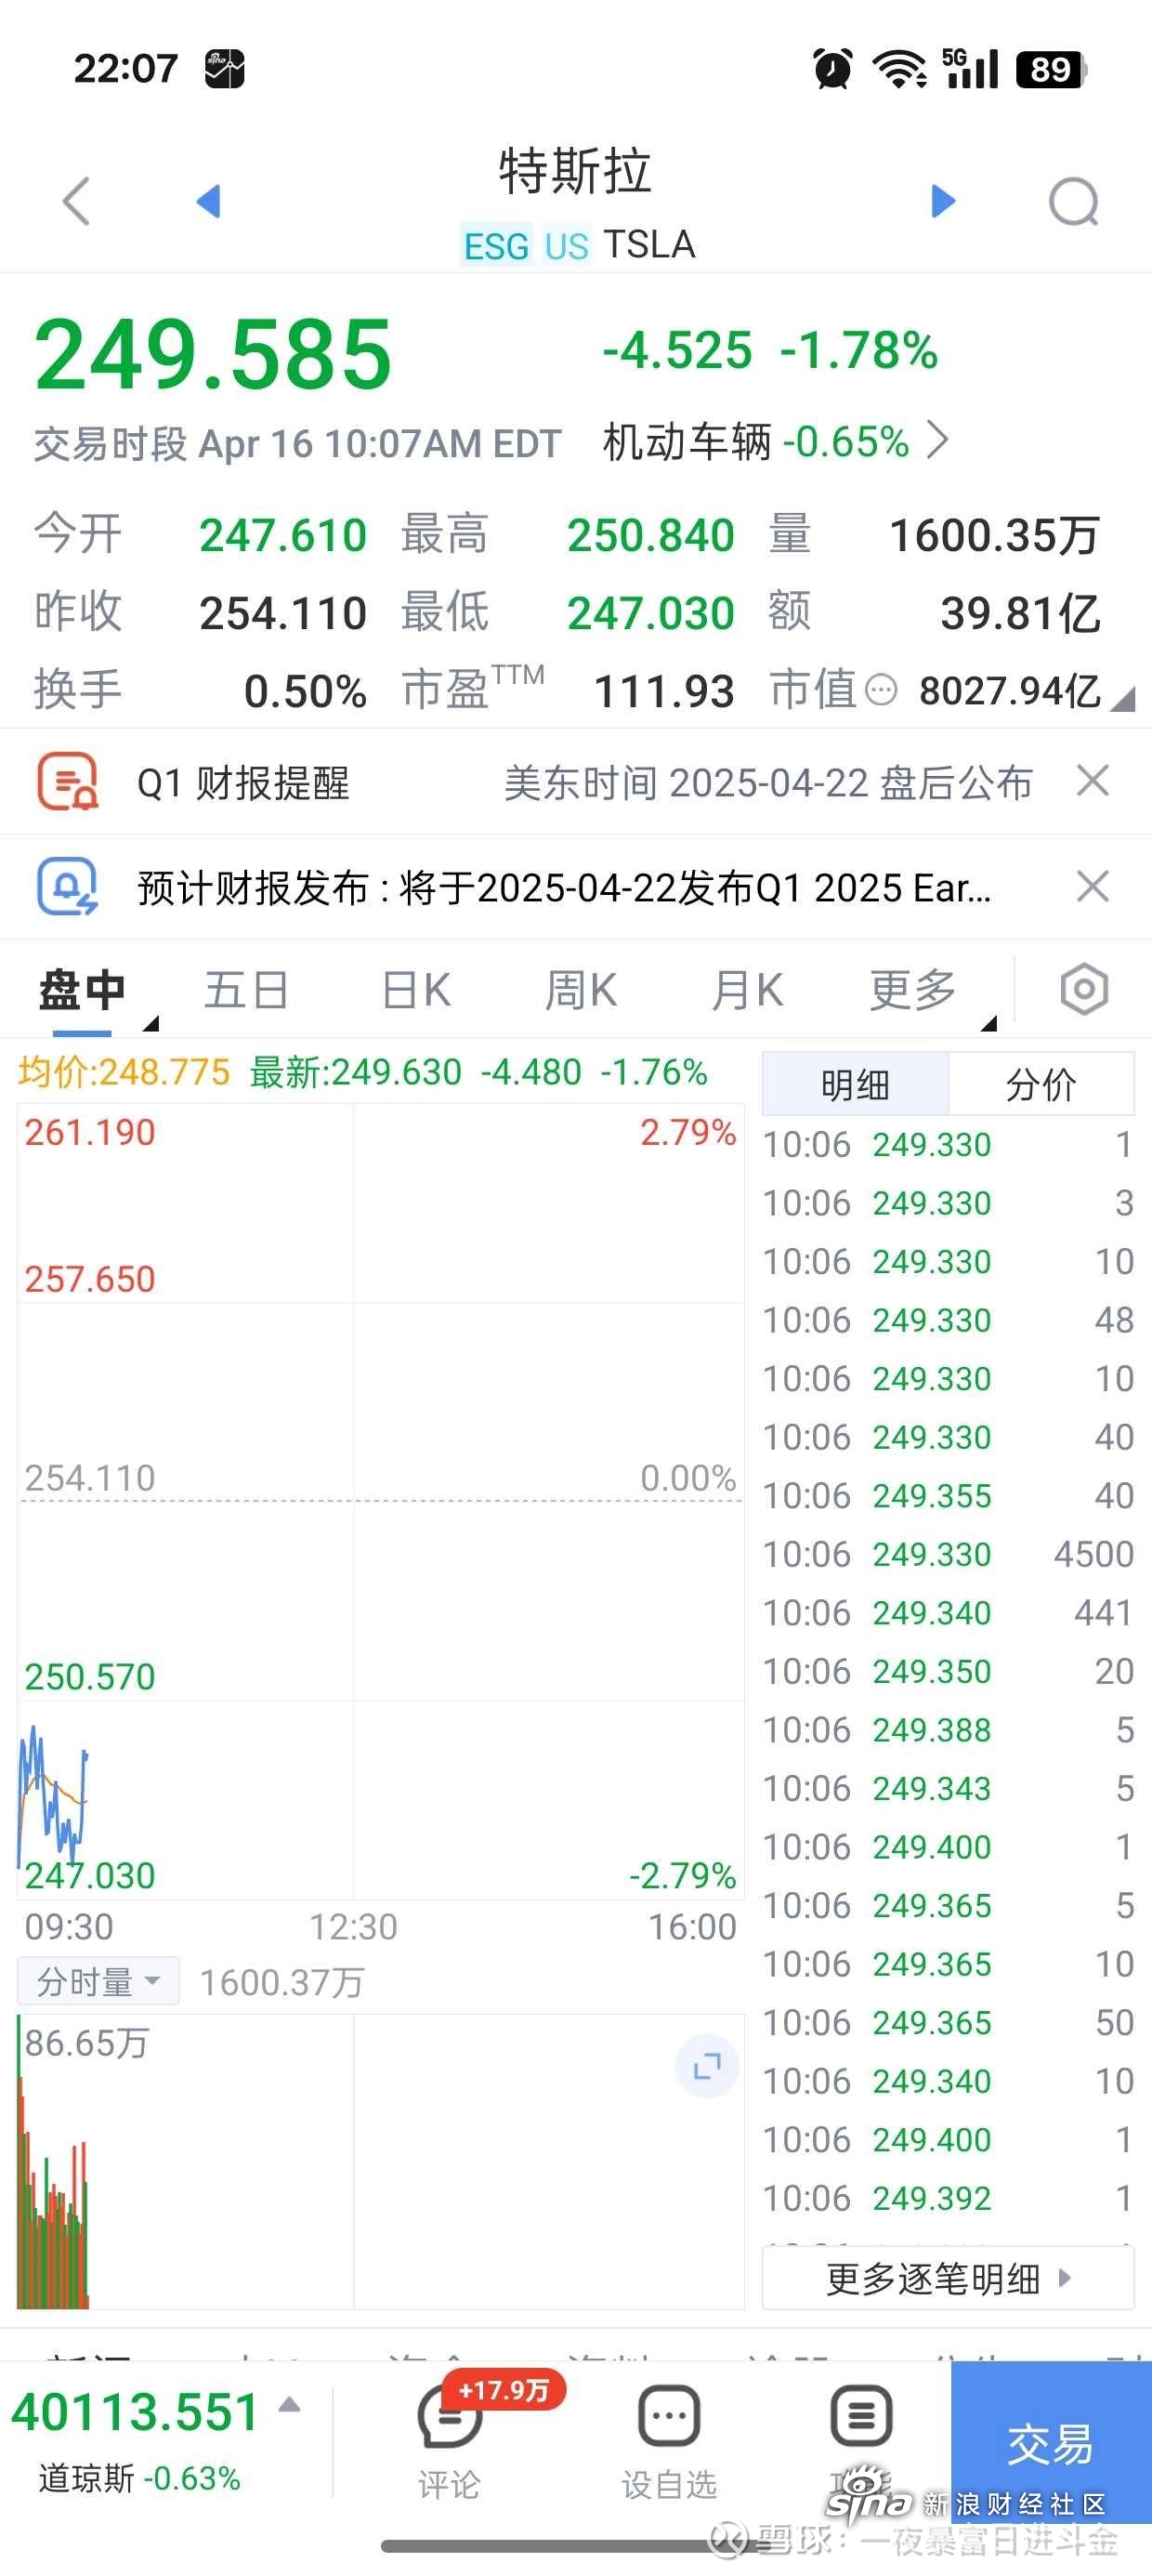The width and height of the screenshot is (1152, 2576).
Task: Open the Q1 财报提醒 reminder icon
Action: [67, 782]
